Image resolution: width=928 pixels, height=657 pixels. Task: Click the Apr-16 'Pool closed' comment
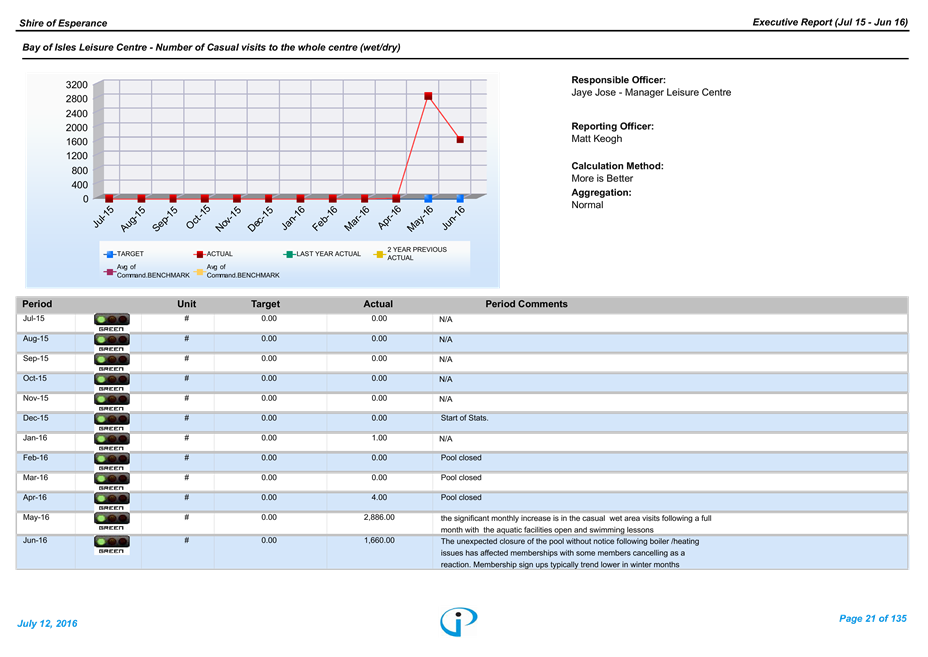(x=461, y=498)
